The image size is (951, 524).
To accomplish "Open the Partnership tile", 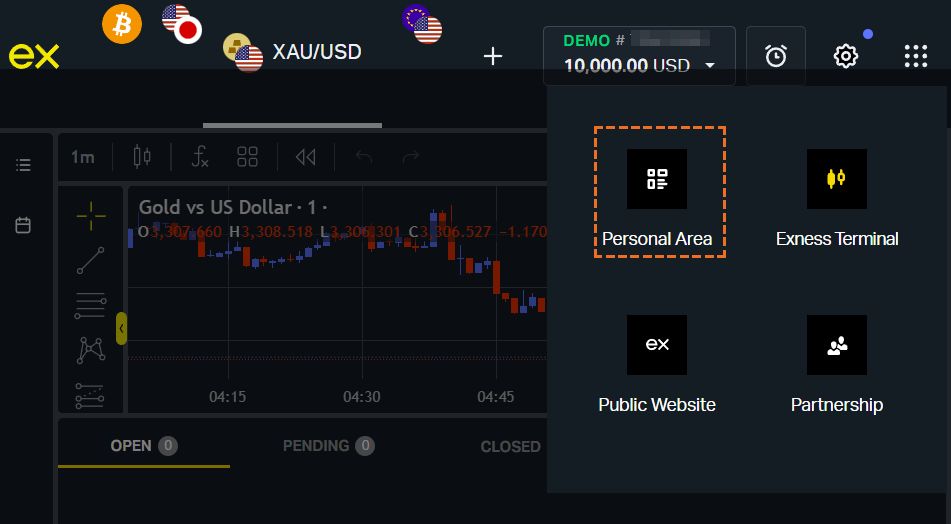I will coord(837,363).
